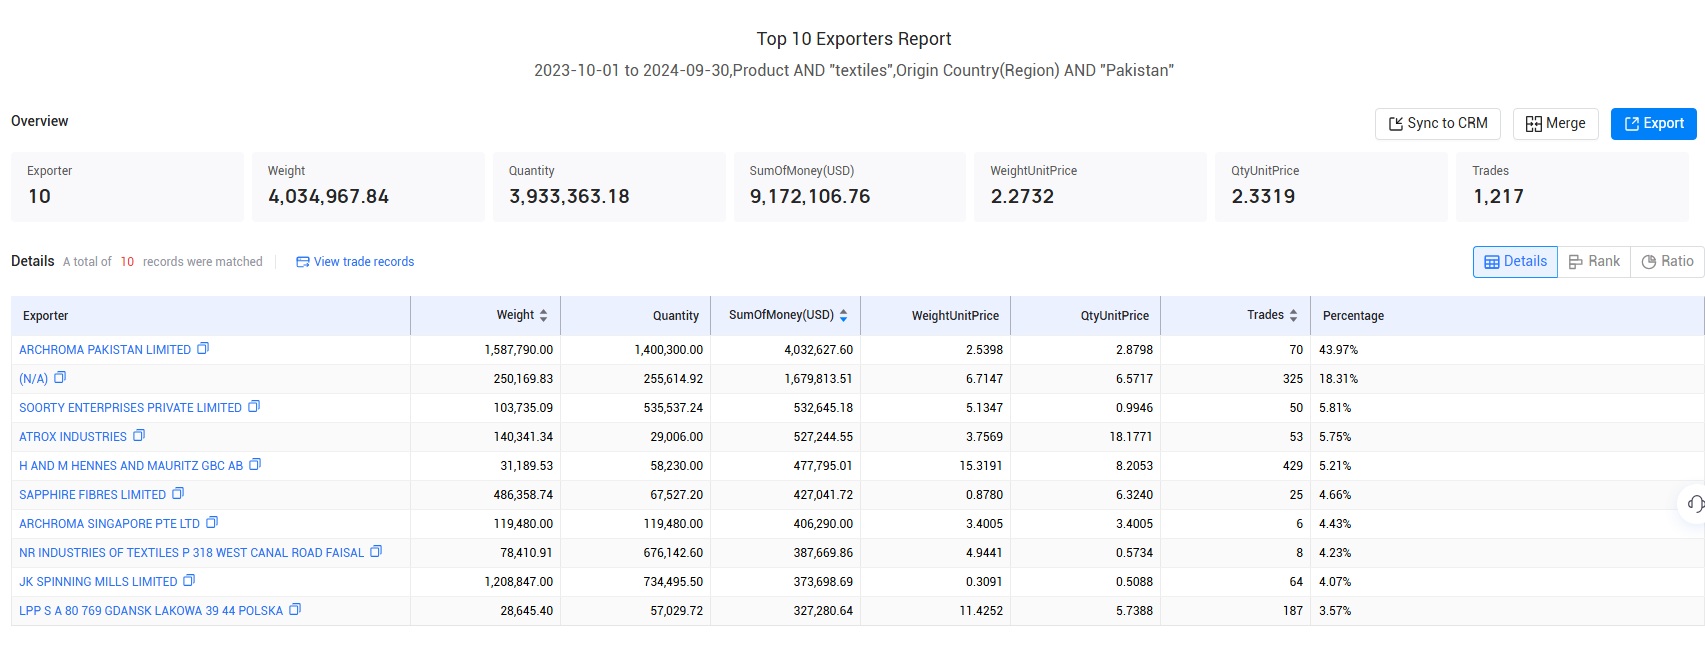Copy ARCHROMA SINGAPORE PTE LTD name icon
The height and width of the screenshot is (662, 1705).
(212, 523)
